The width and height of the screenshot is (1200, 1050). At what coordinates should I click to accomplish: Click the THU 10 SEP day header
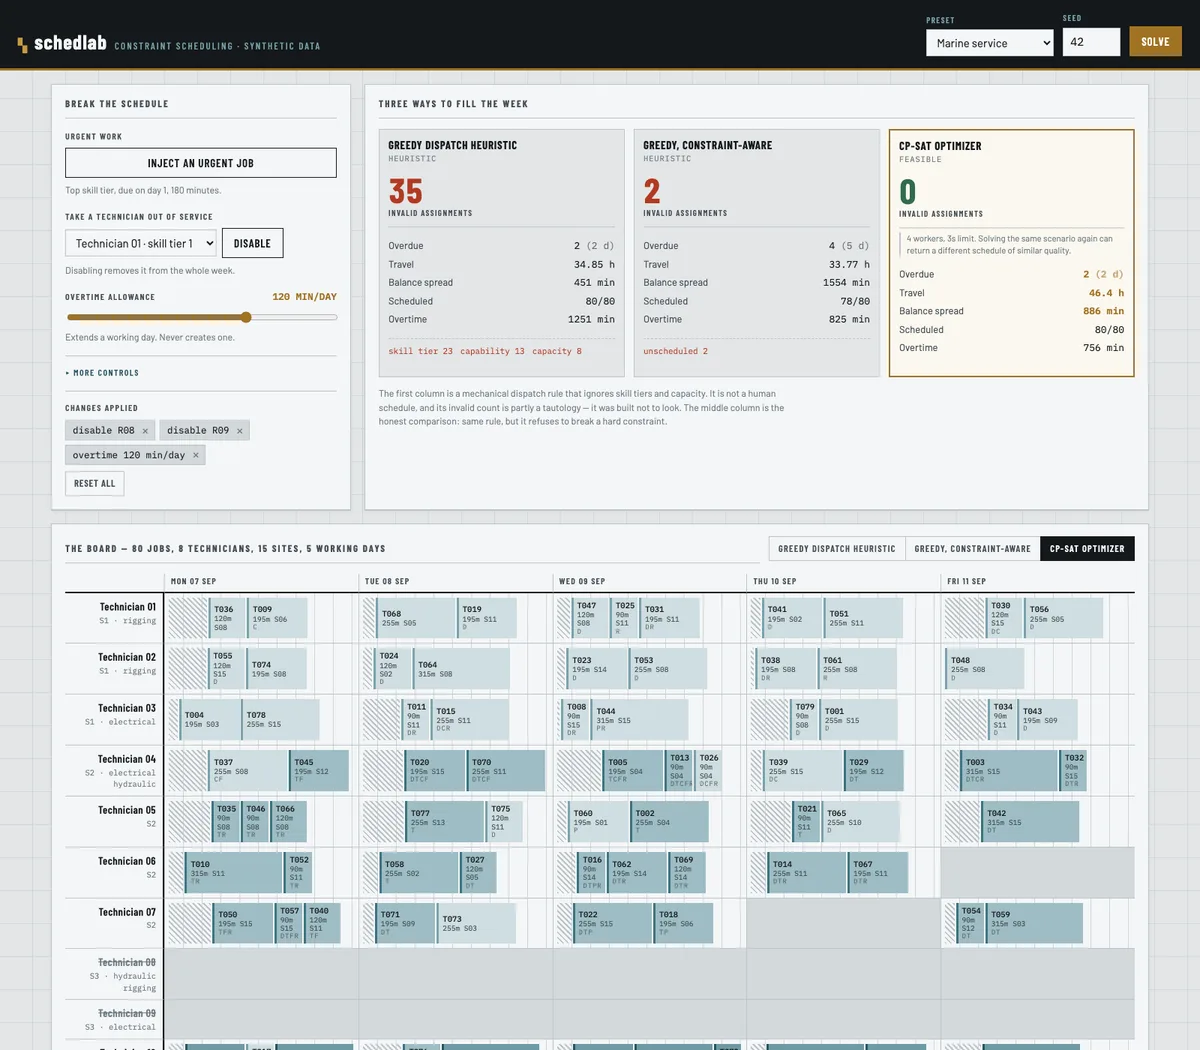(x=775, y=581)
